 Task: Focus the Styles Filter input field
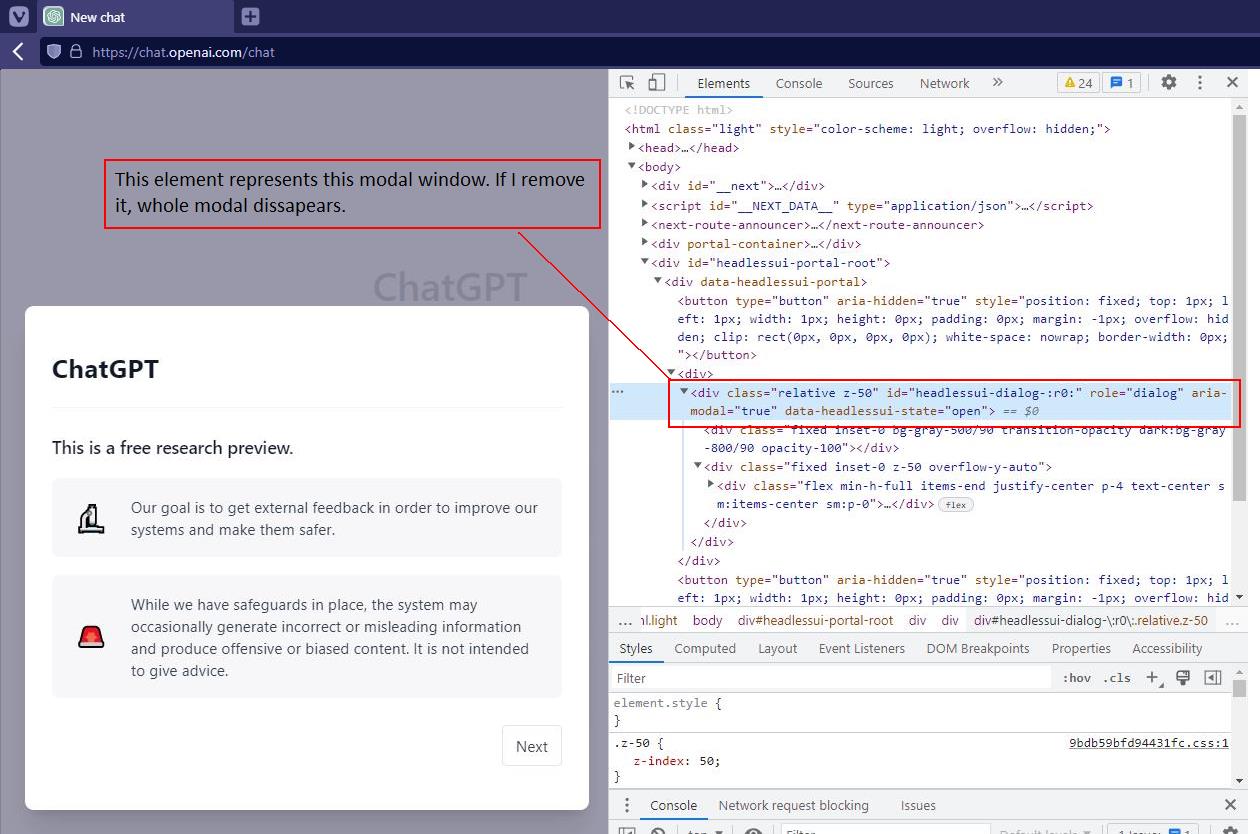832,678
